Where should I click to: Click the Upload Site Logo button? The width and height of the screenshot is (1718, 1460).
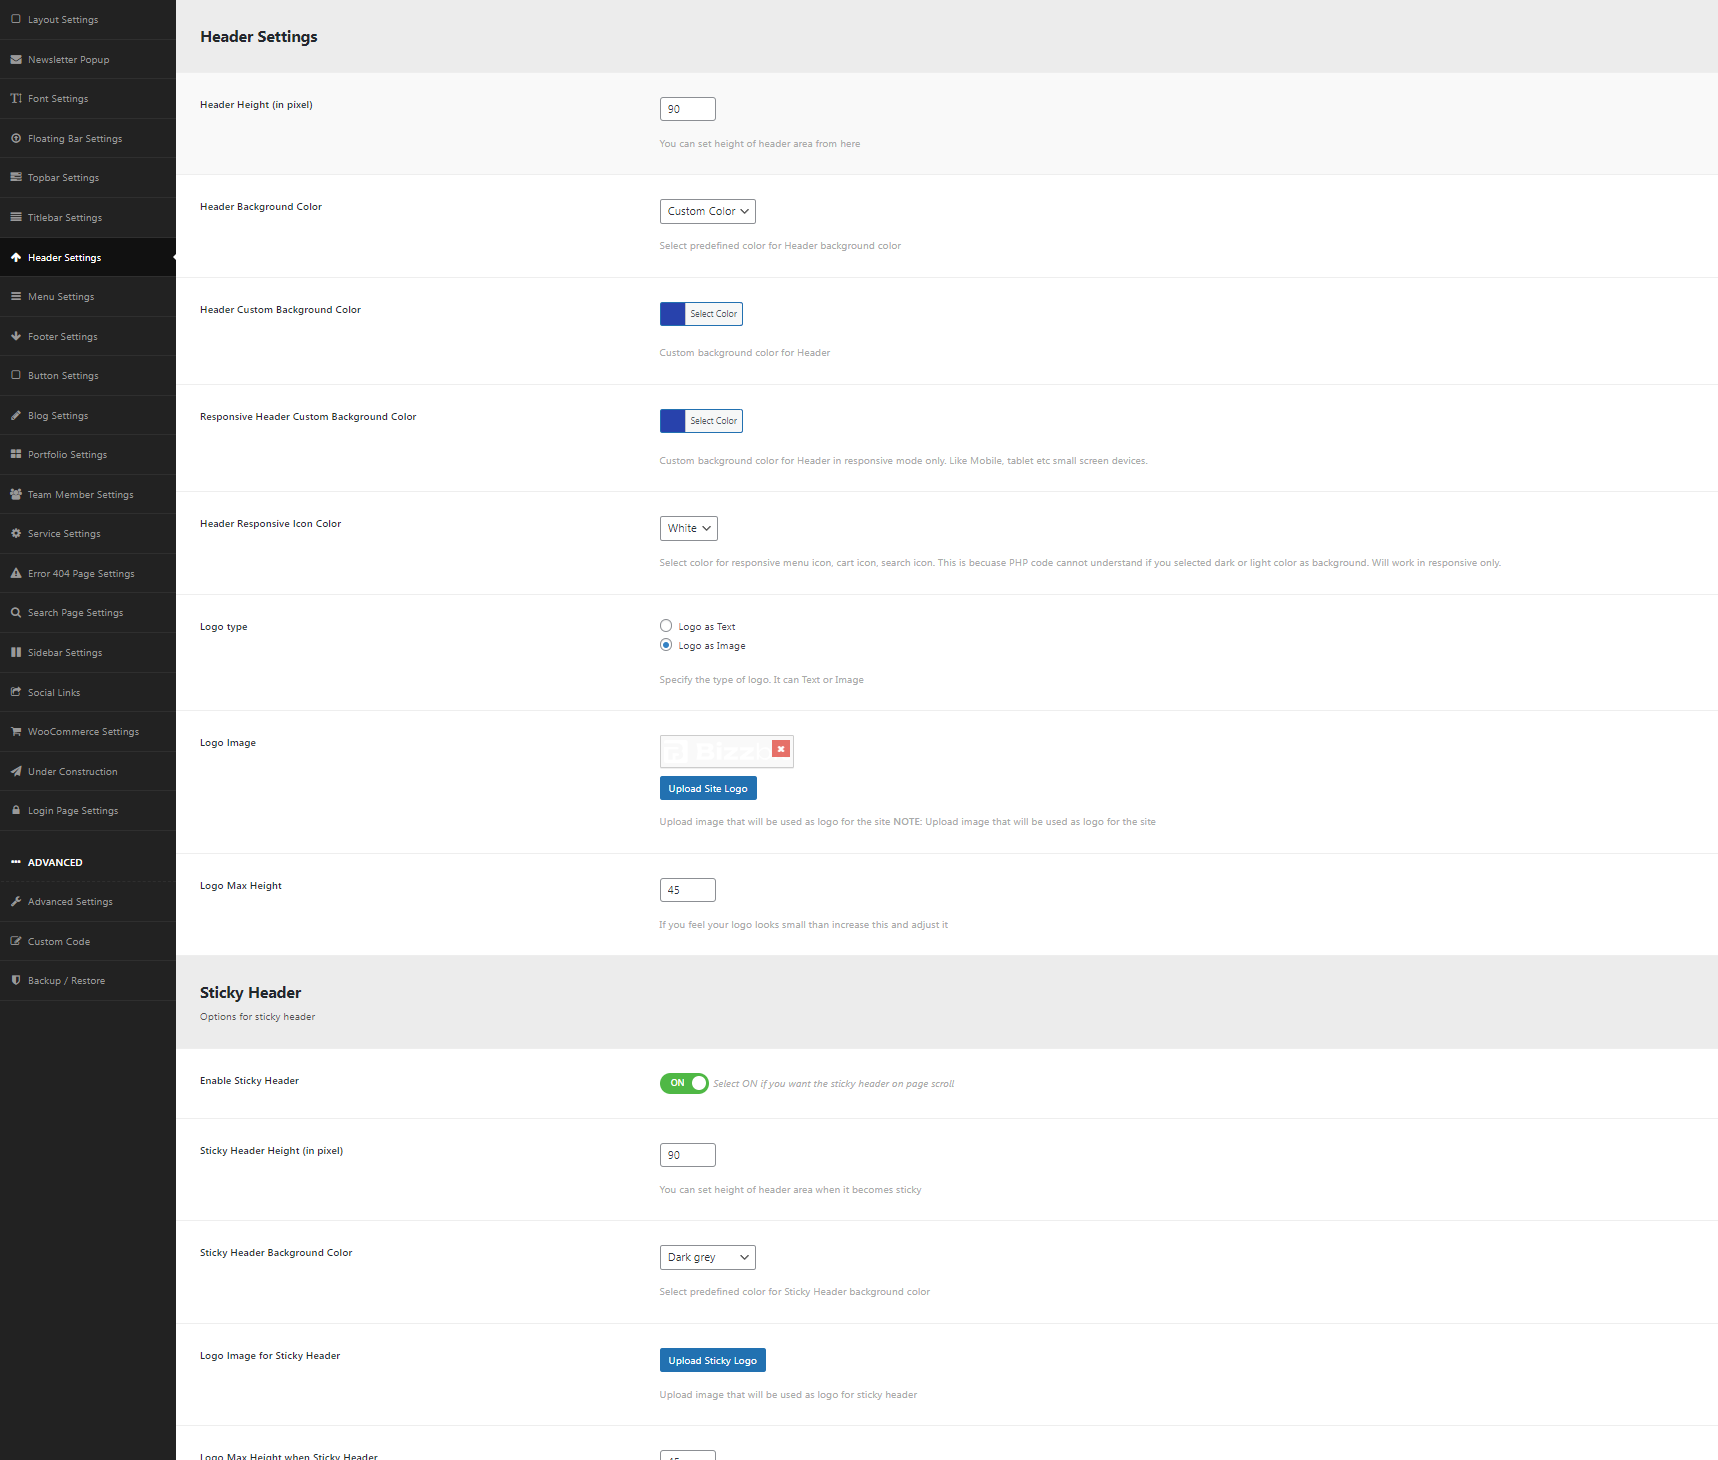pyautogui.click(x=708, y=789)
